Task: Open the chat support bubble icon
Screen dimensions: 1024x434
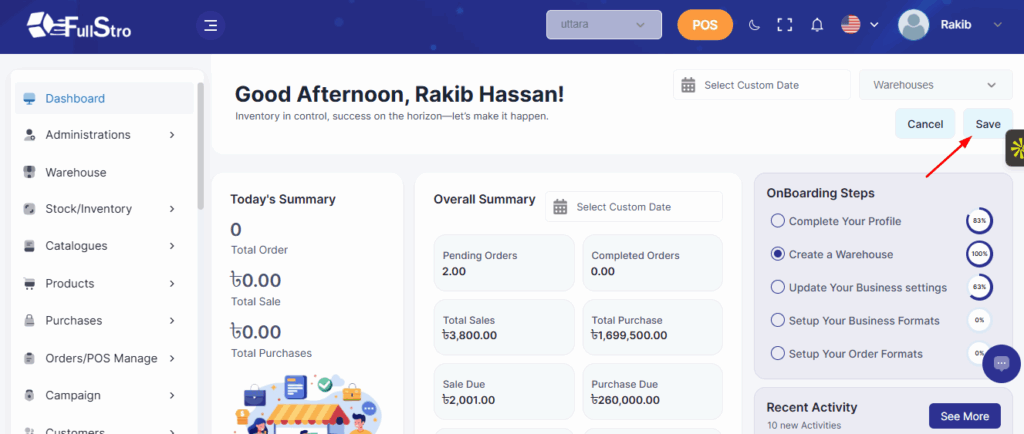Action: pyautogui.click(x=1001, y=364)
